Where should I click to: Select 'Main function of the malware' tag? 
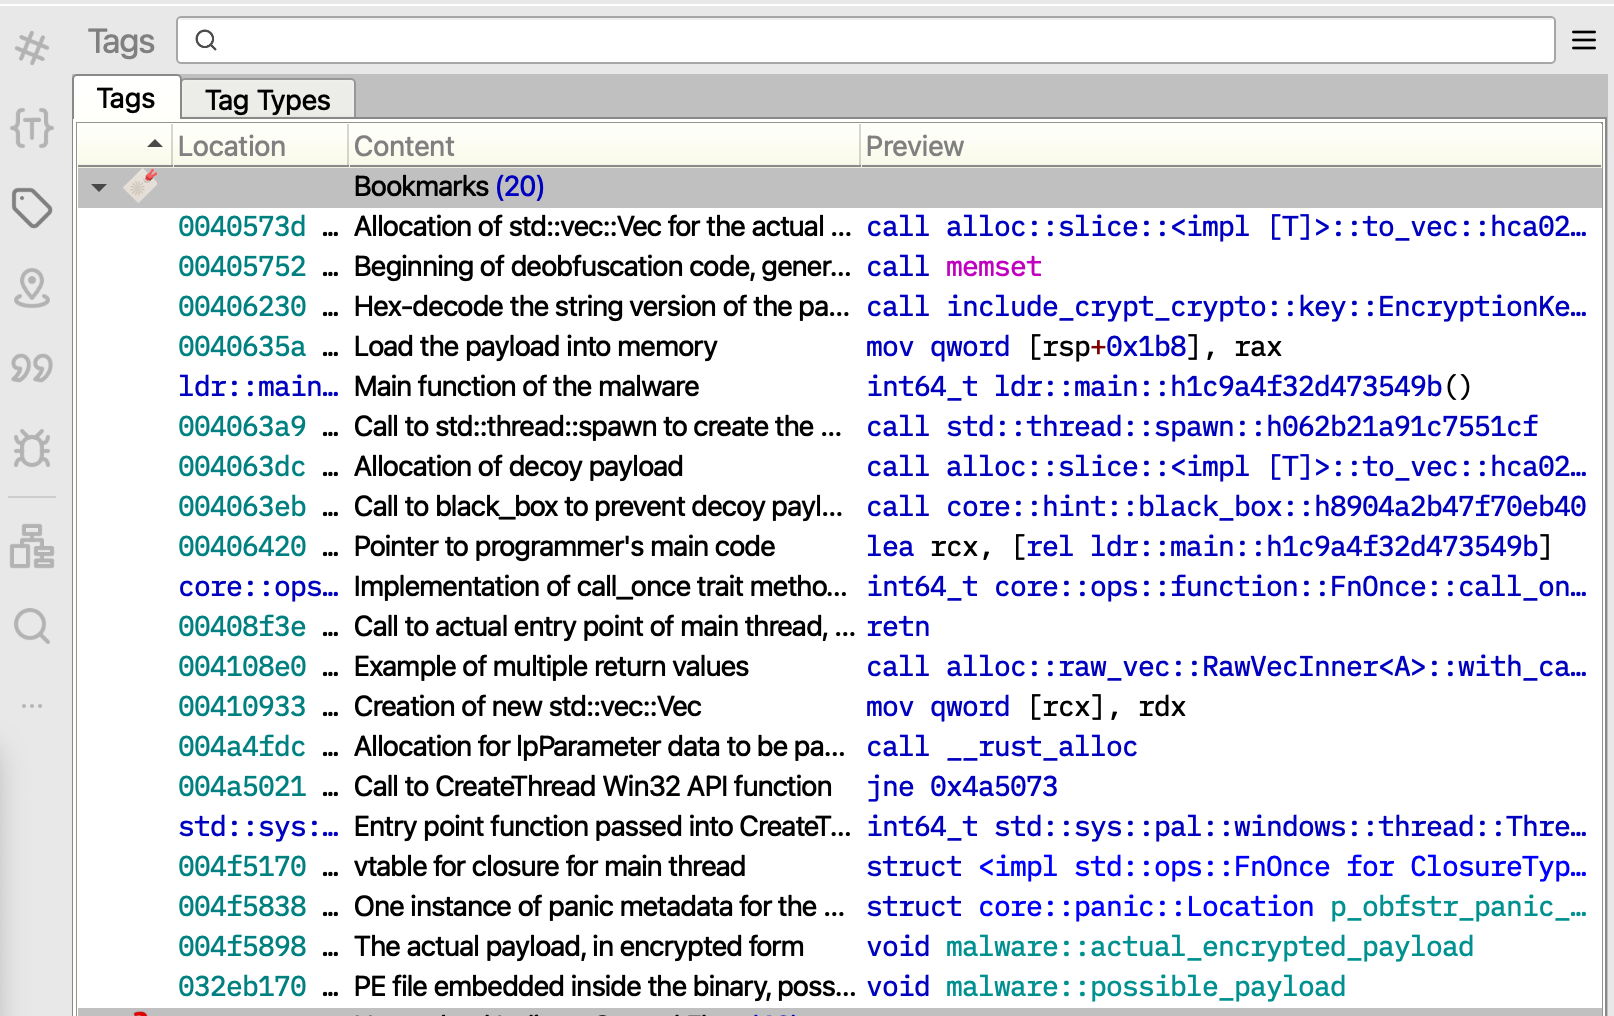pos(526,387)
